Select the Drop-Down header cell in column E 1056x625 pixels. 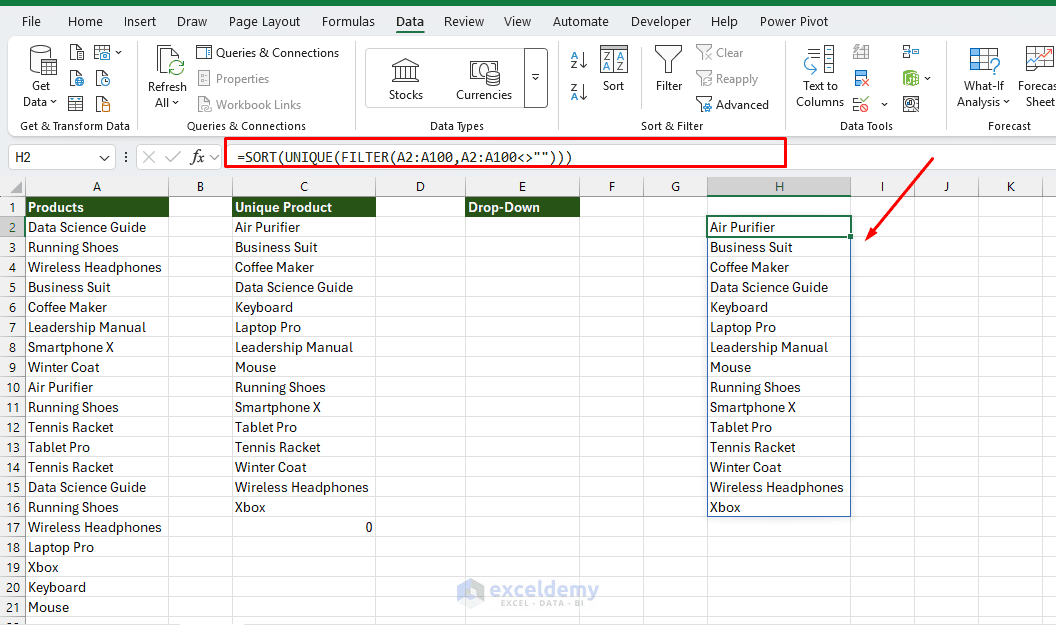[522, 207]
